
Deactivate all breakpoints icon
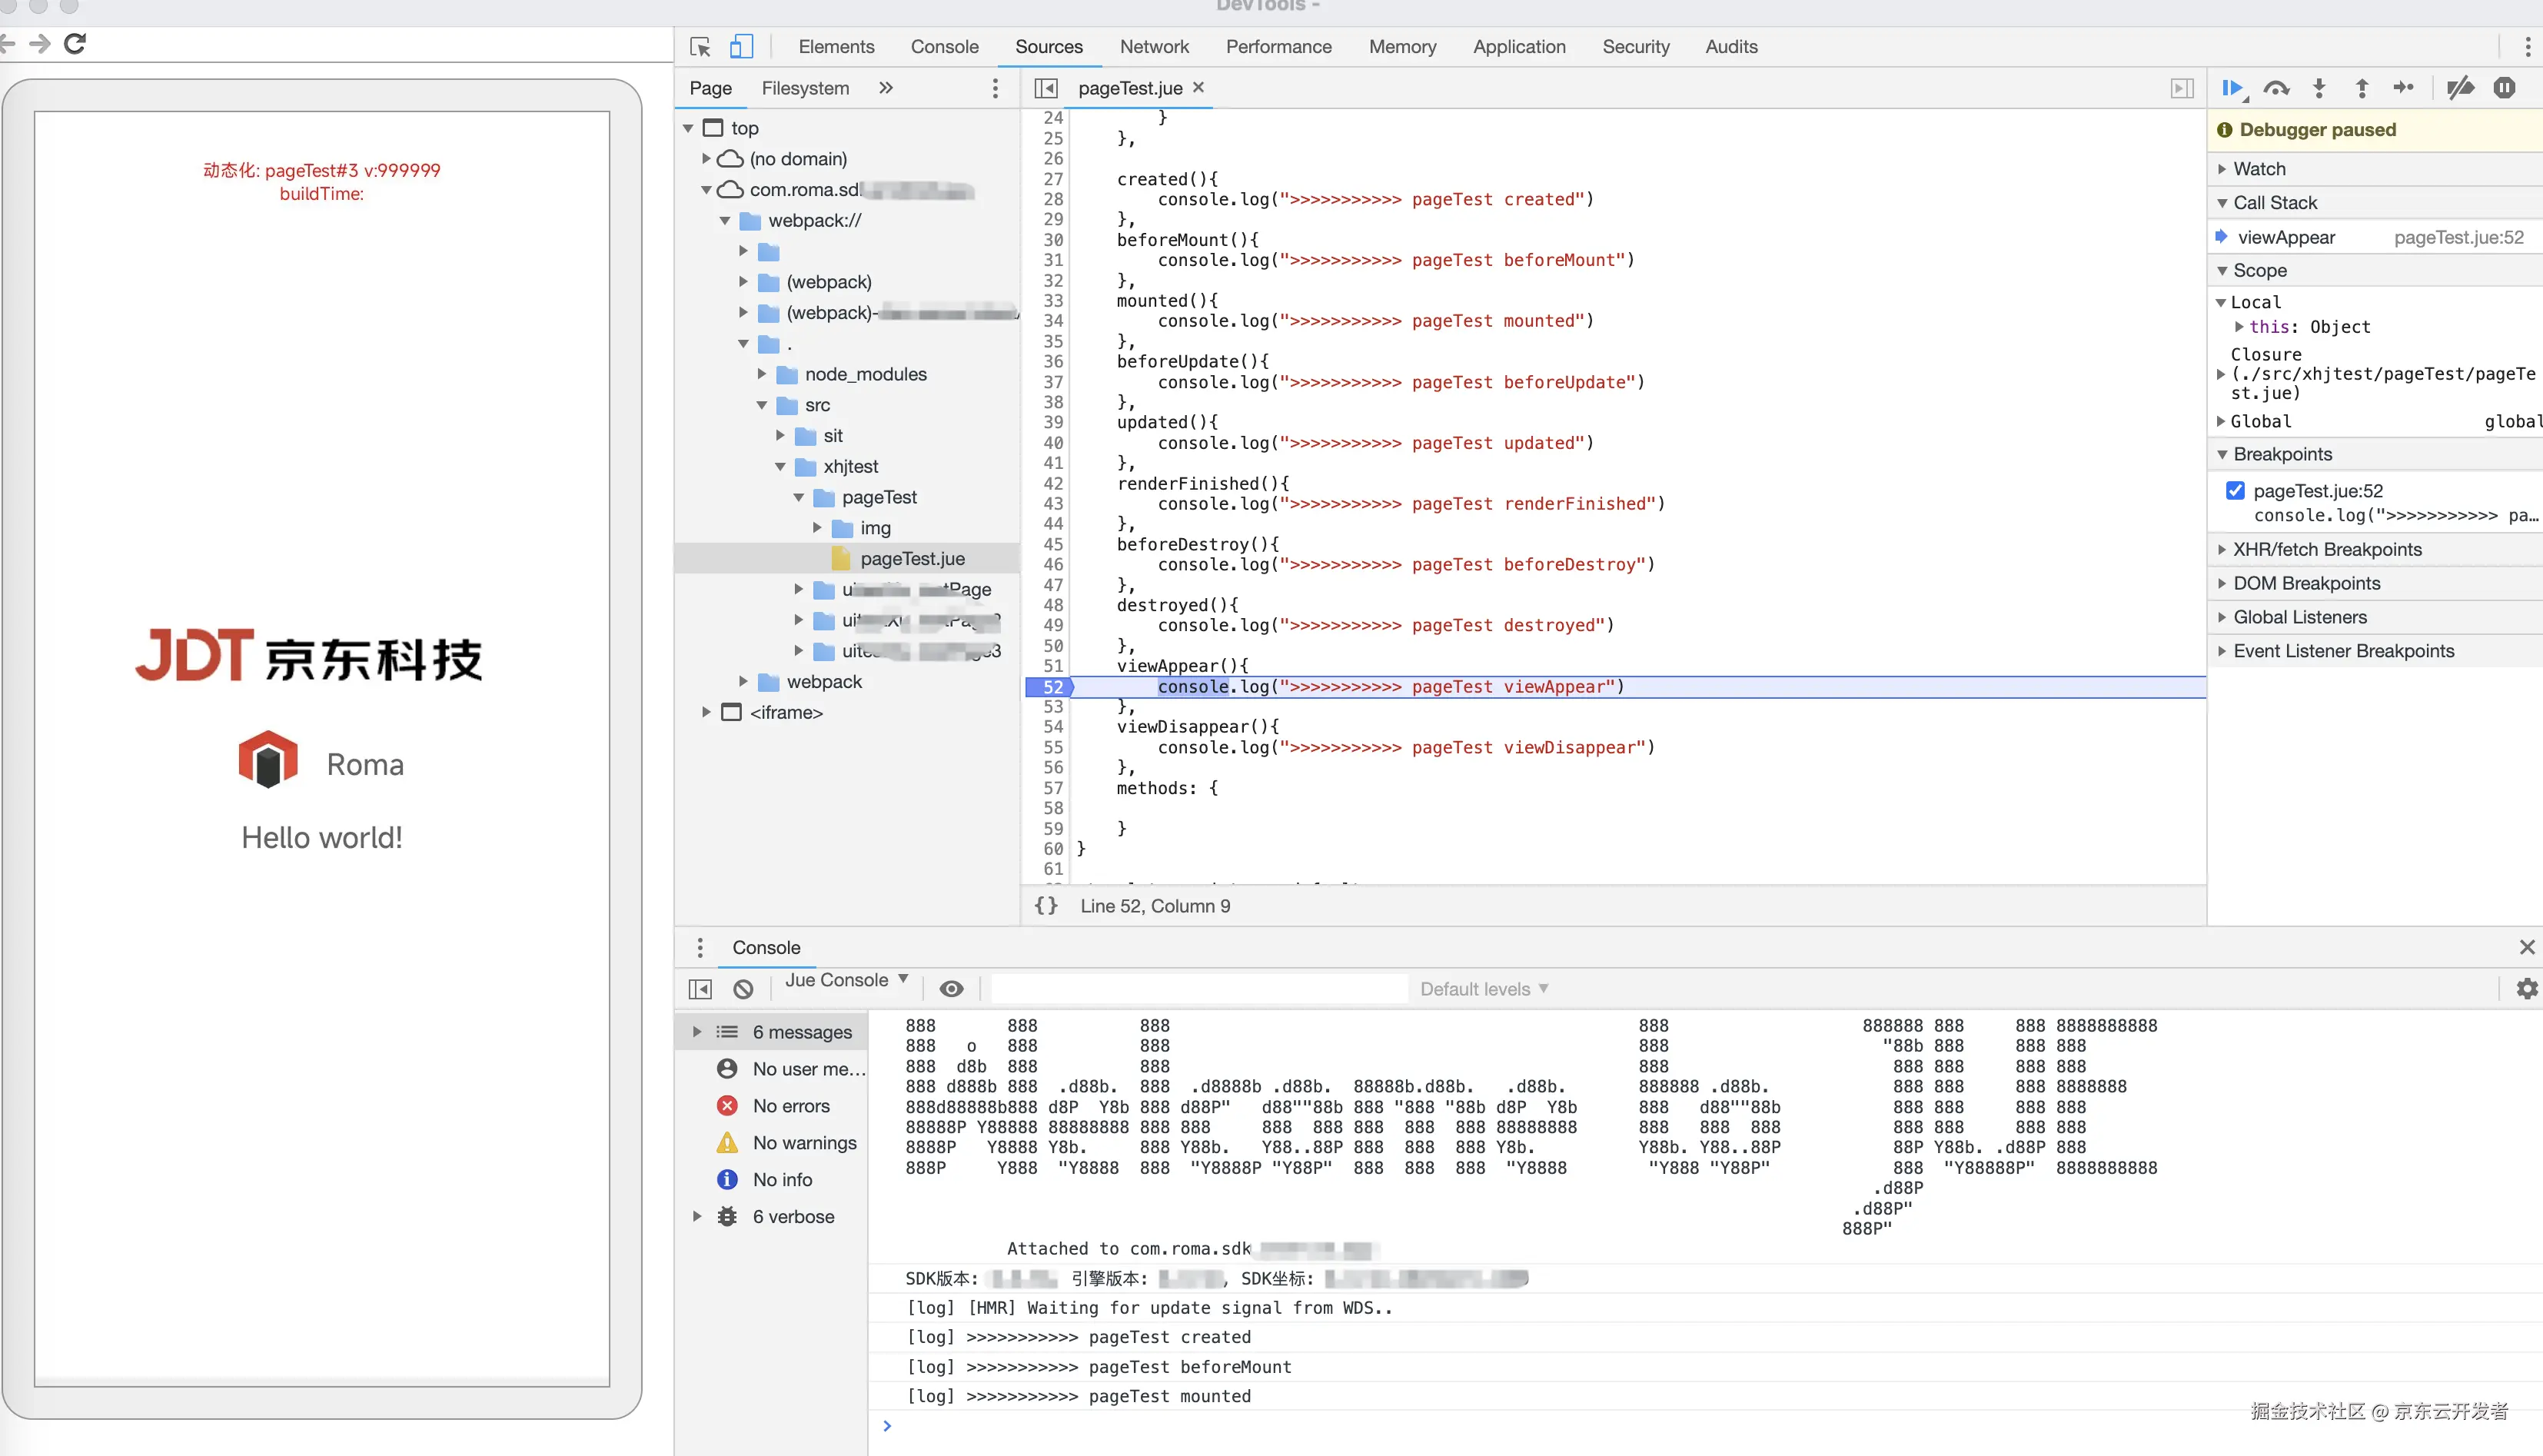pos(2460,88)
